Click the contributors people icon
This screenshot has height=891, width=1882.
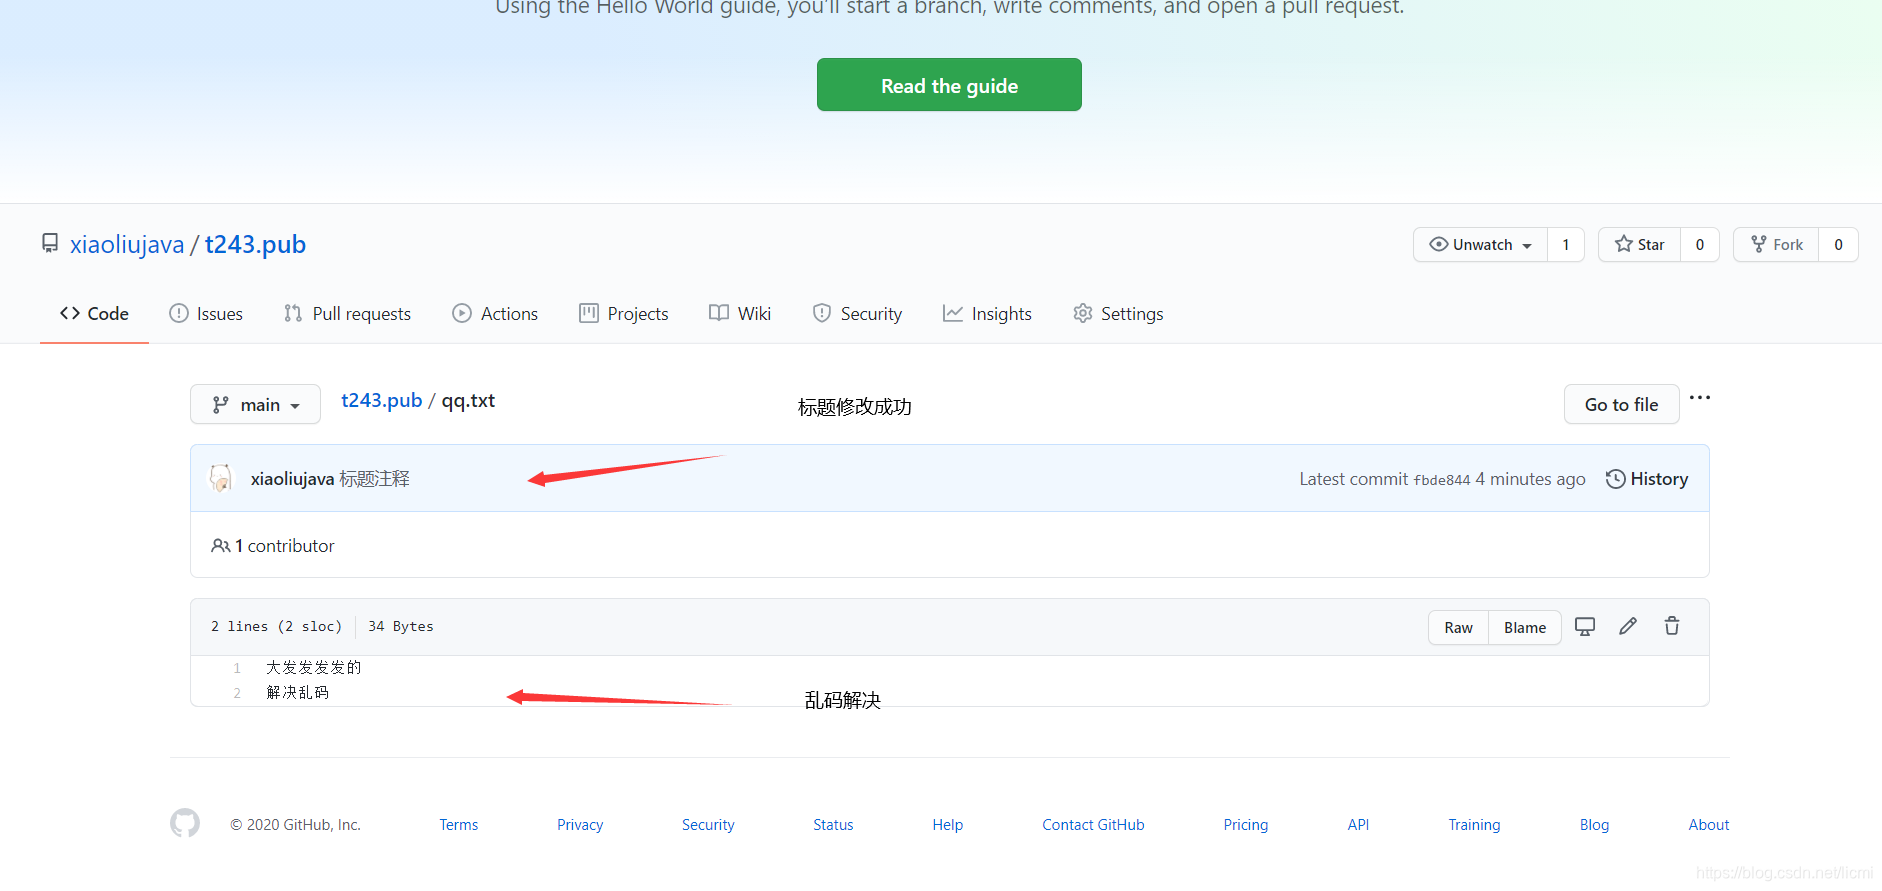coord(221,546)
